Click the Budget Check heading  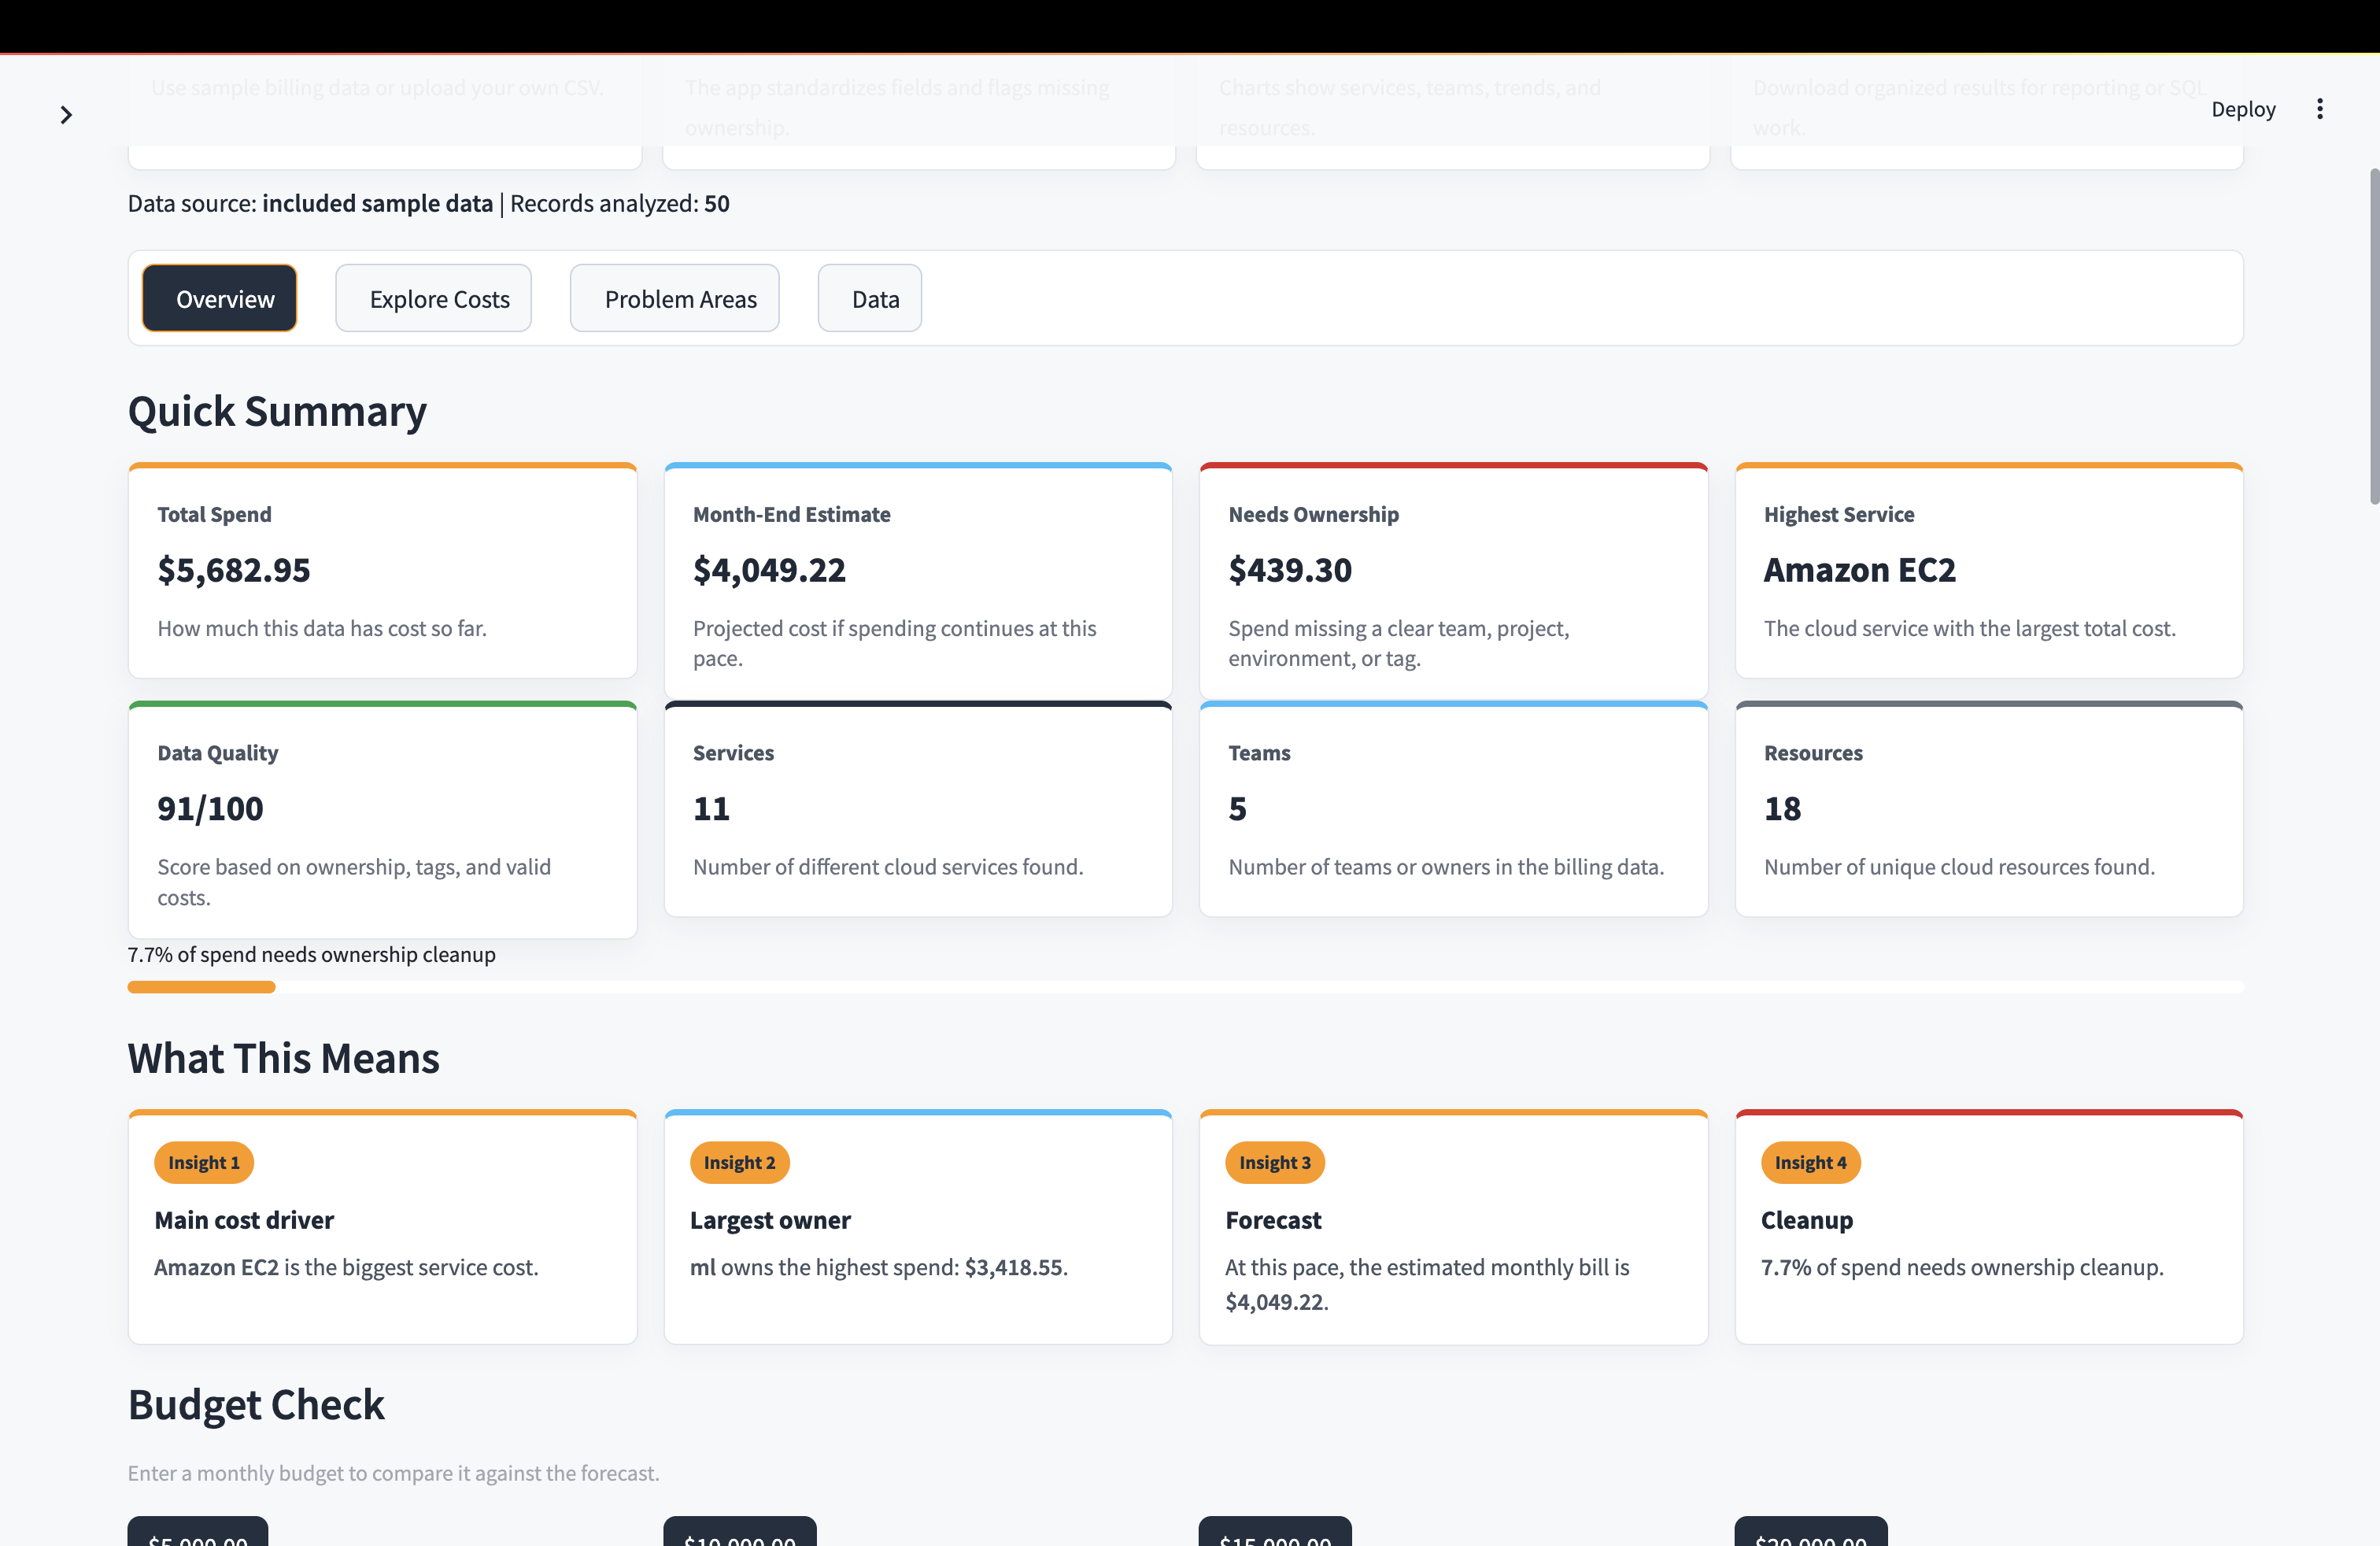click(x=256, y=1405)
